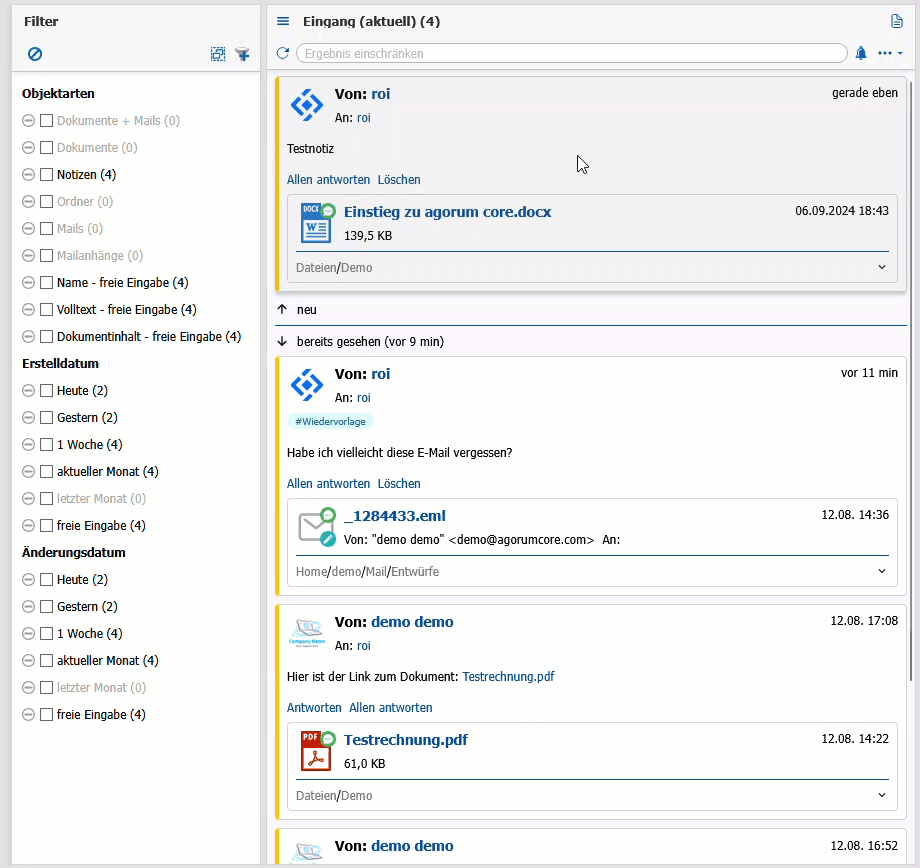Exclude Name - freie Eingabe with minus icon
Screen dimensions: 920x868
pyautogui.click(x=28, y=282)
